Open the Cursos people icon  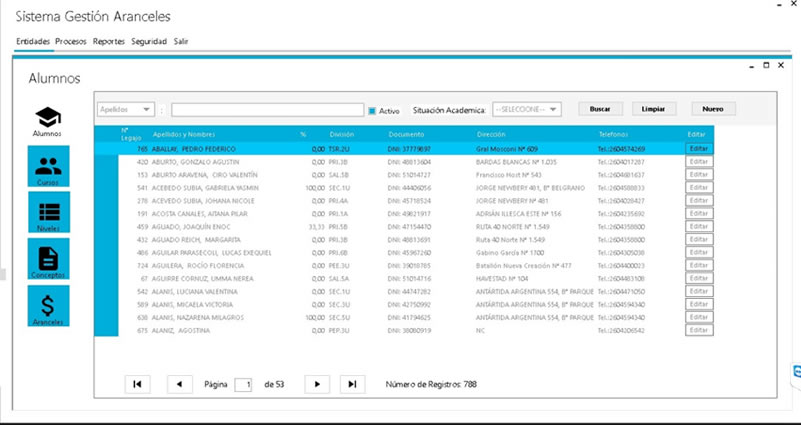pyautogui.click(x=49, y=166)
